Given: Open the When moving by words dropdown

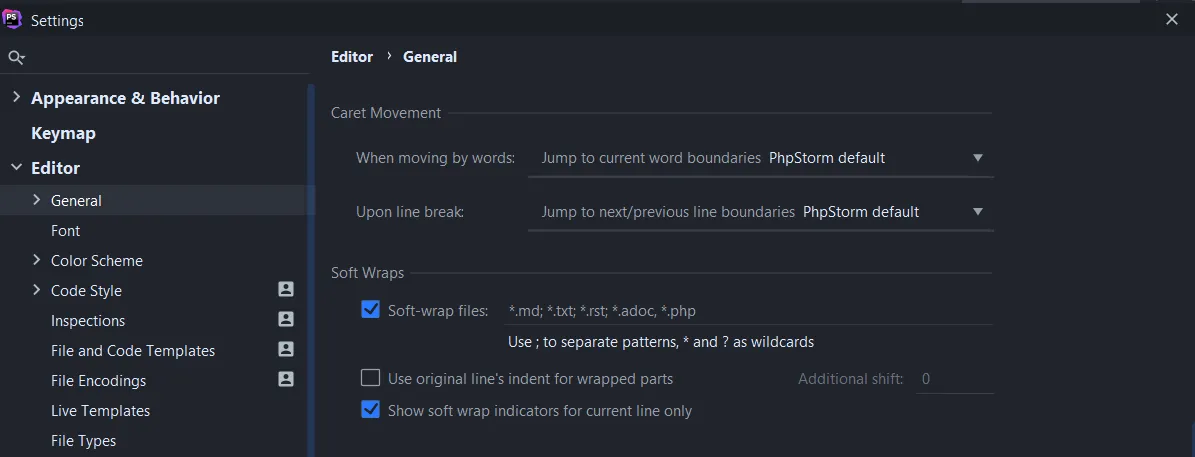Looking at the screenshot, I should pyautogui.click(x=760, y=158).
